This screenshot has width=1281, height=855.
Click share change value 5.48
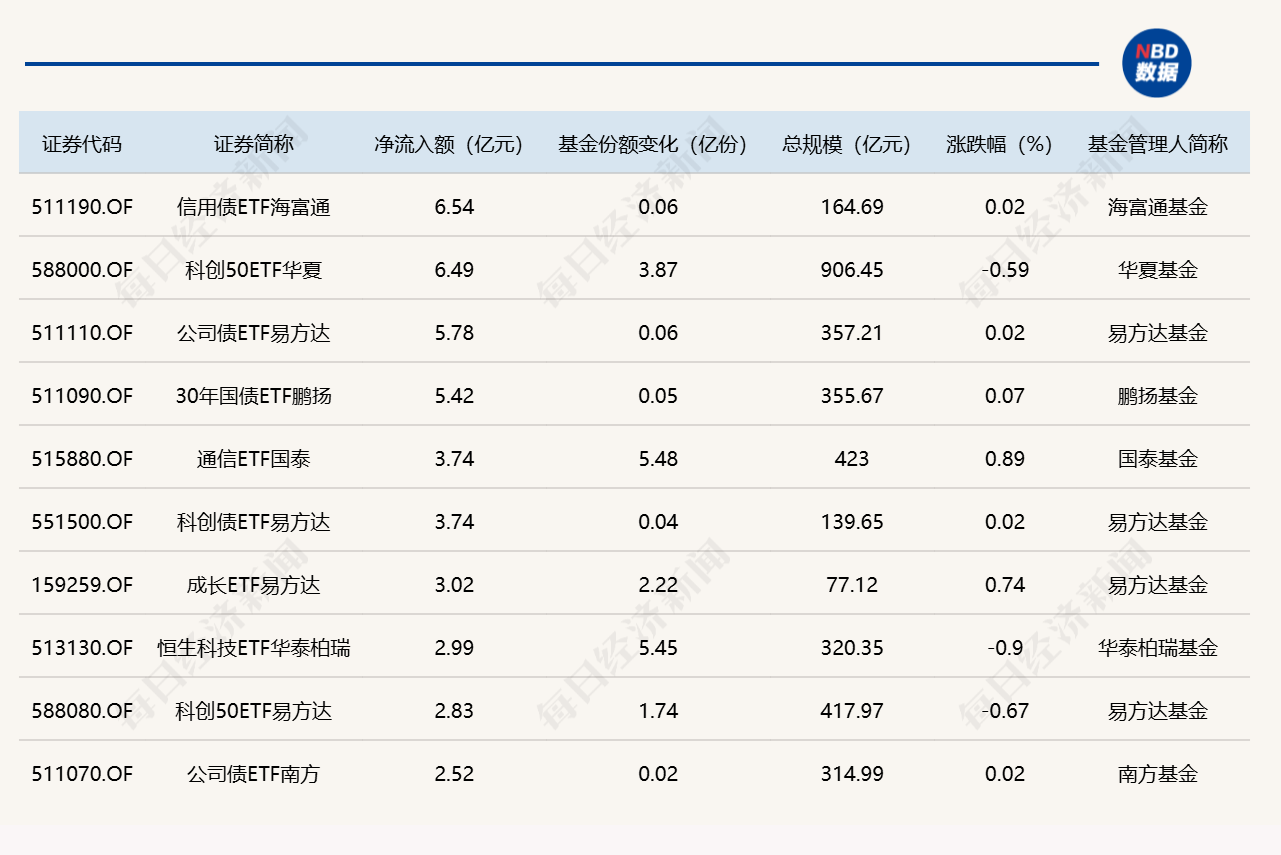pos(658,459)
